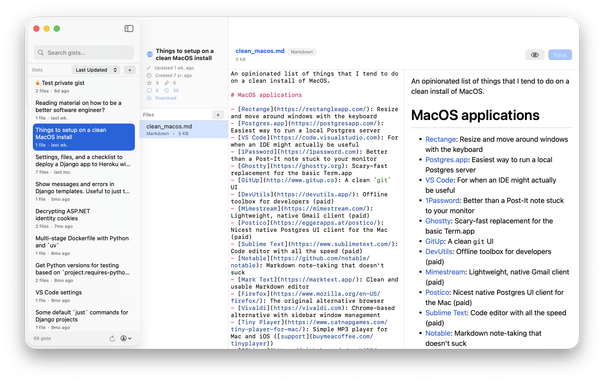Select the clean_macos.md file in Files list
The height and width of the screenshot is (382, 604).
coord(184,129)
